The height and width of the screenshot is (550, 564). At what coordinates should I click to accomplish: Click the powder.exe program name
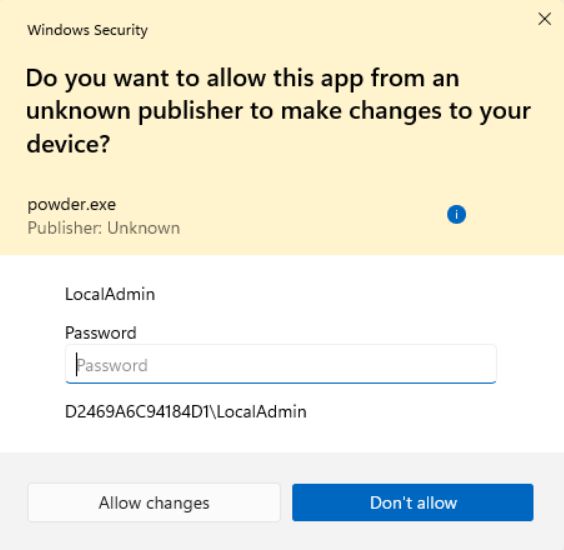click(x=72, y=204)
